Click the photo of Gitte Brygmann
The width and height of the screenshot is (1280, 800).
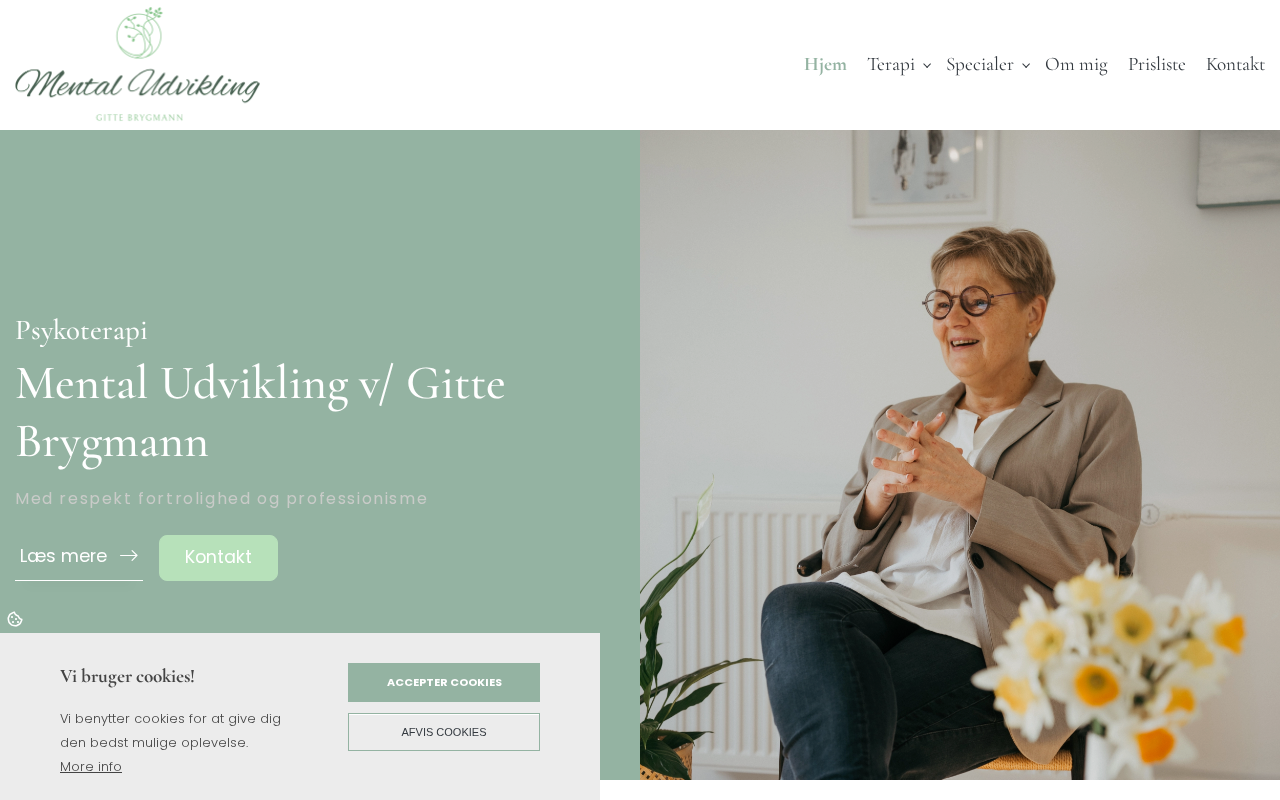pos(960,455)
